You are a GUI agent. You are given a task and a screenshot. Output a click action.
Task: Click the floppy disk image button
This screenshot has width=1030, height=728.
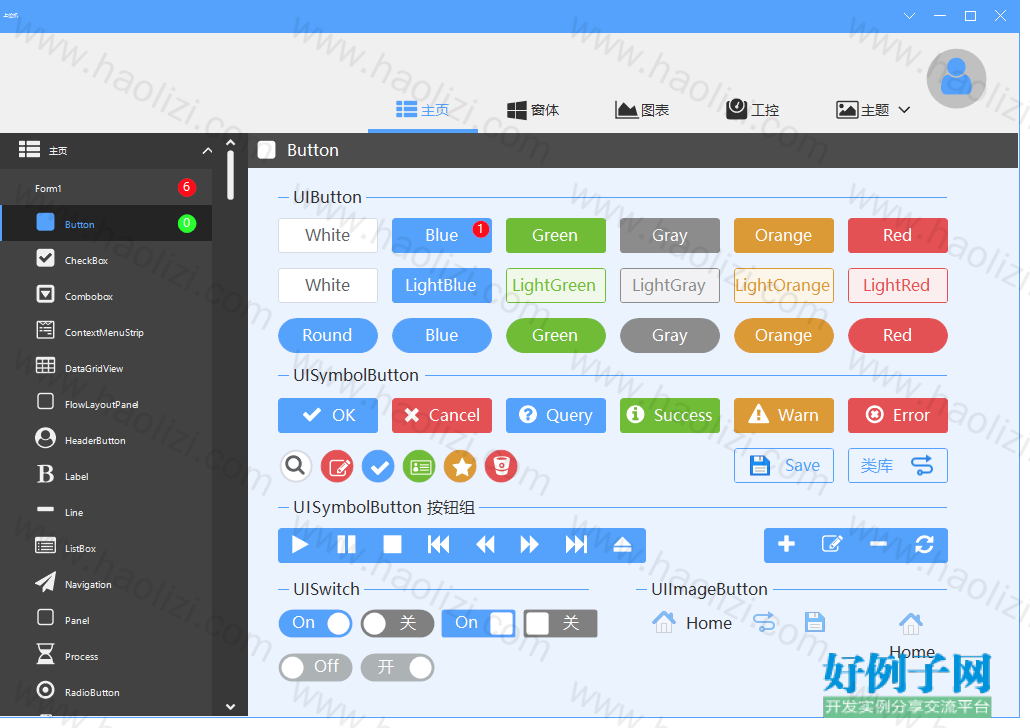coord(815,622)
